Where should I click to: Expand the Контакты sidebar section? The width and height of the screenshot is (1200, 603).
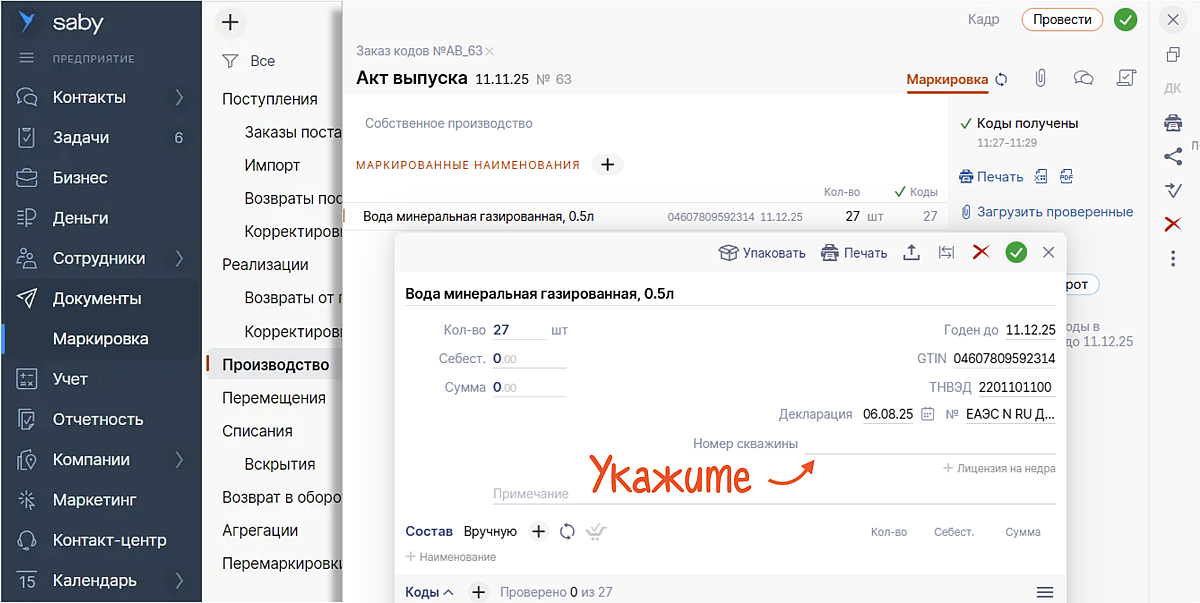pos(179,97)
